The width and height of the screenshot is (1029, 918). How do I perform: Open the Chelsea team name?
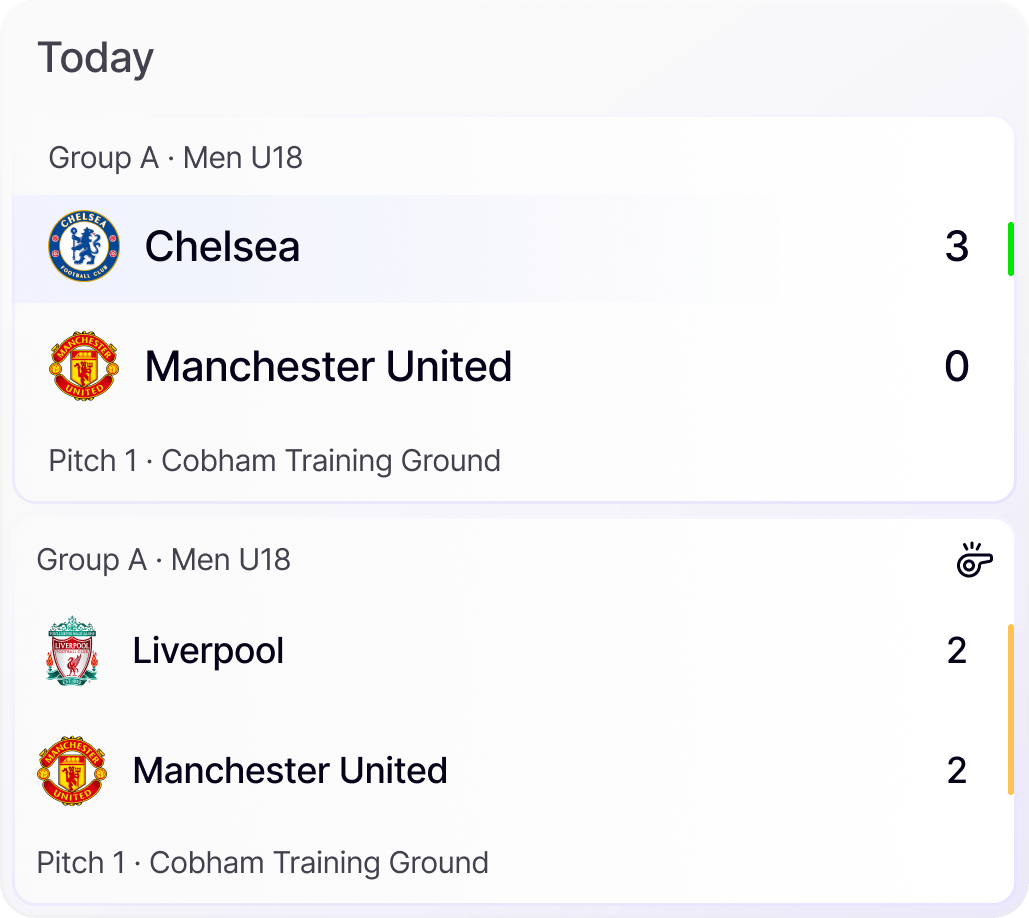[222, 247]
